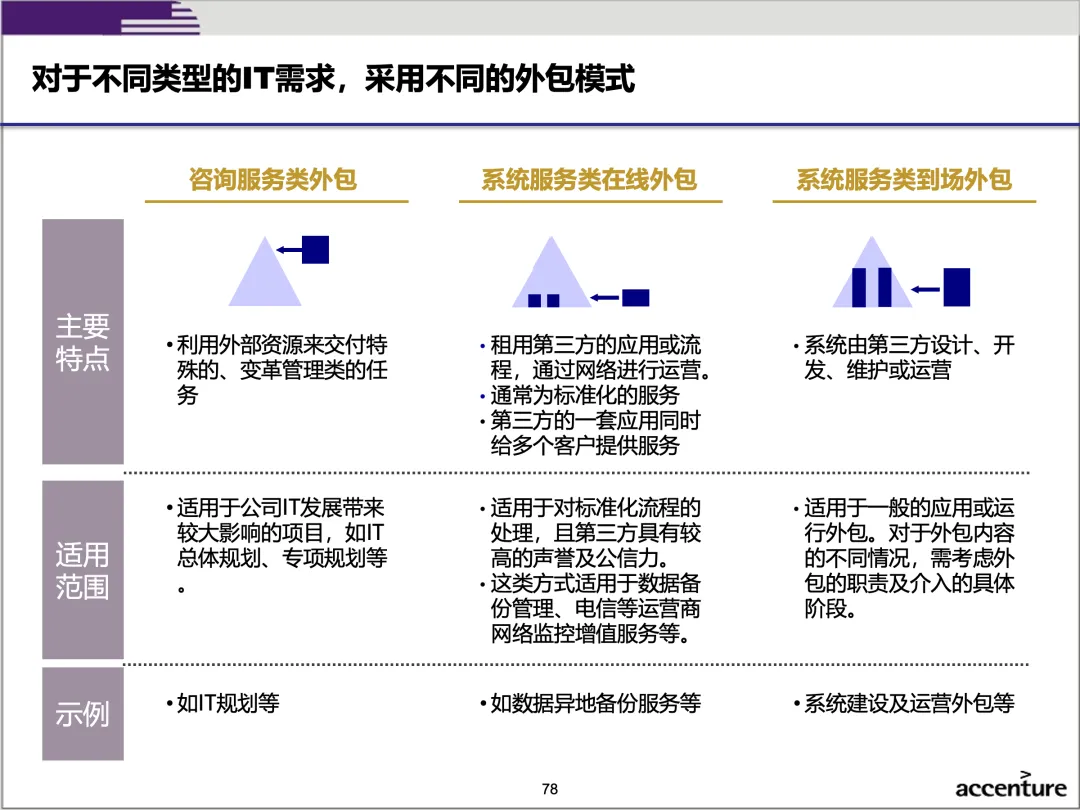The width and height of the screenshot is (1080, 810).
Task: Select the 系统服务类在线外包 column heading
Action: pos(589,179)
